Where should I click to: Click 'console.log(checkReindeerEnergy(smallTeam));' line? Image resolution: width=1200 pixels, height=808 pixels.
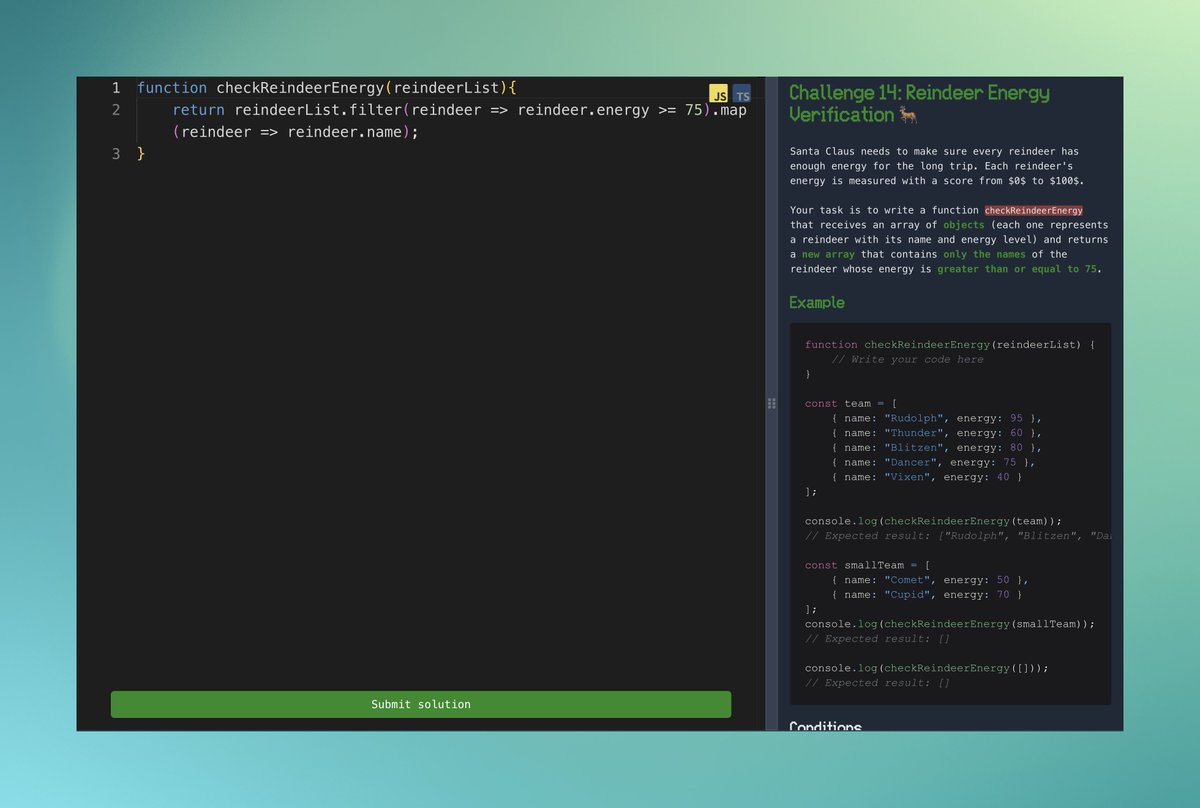[x=950, y=624]
